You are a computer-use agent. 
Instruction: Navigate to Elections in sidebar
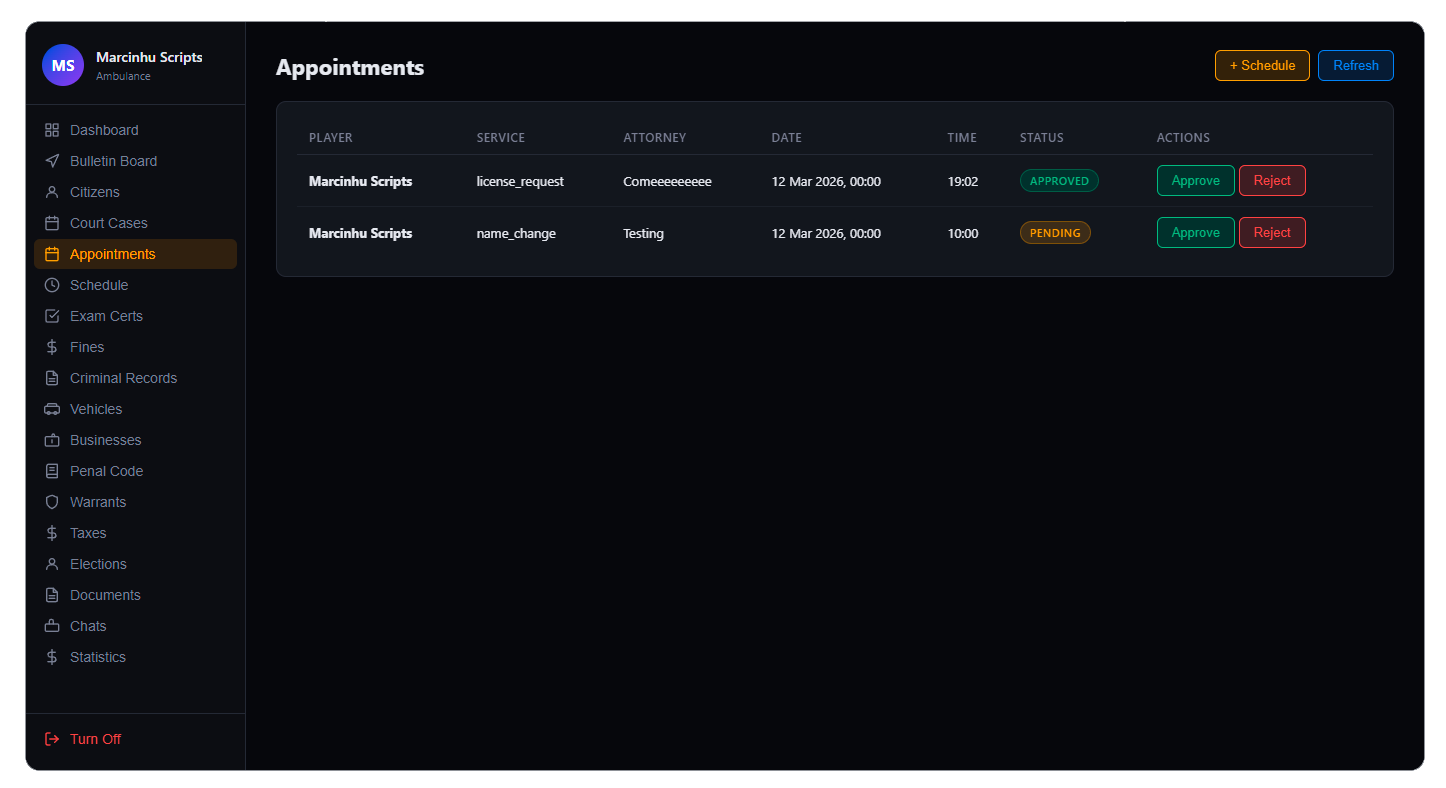point(98,564)
